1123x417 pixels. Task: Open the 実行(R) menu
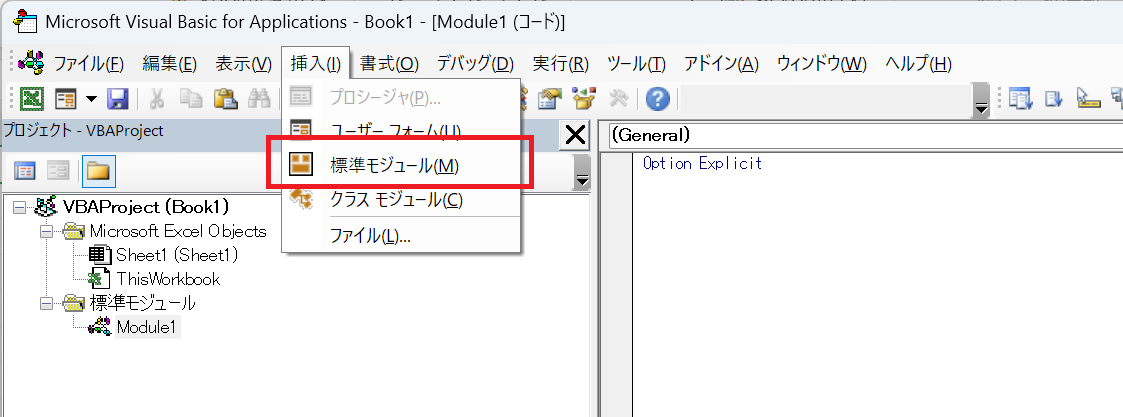pyautogui.click(x=561, y=63)
